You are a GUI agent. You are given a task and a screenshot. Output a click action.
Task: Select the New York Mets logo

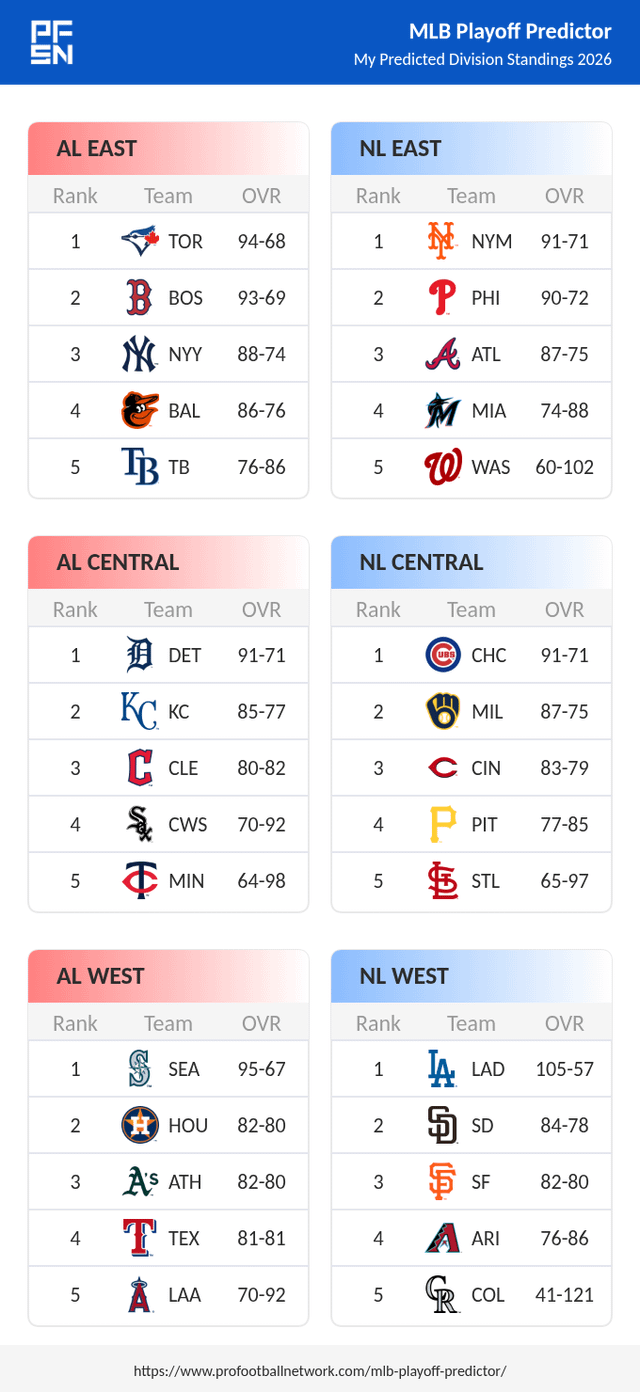pyautogui.click(x=441, y=241)
